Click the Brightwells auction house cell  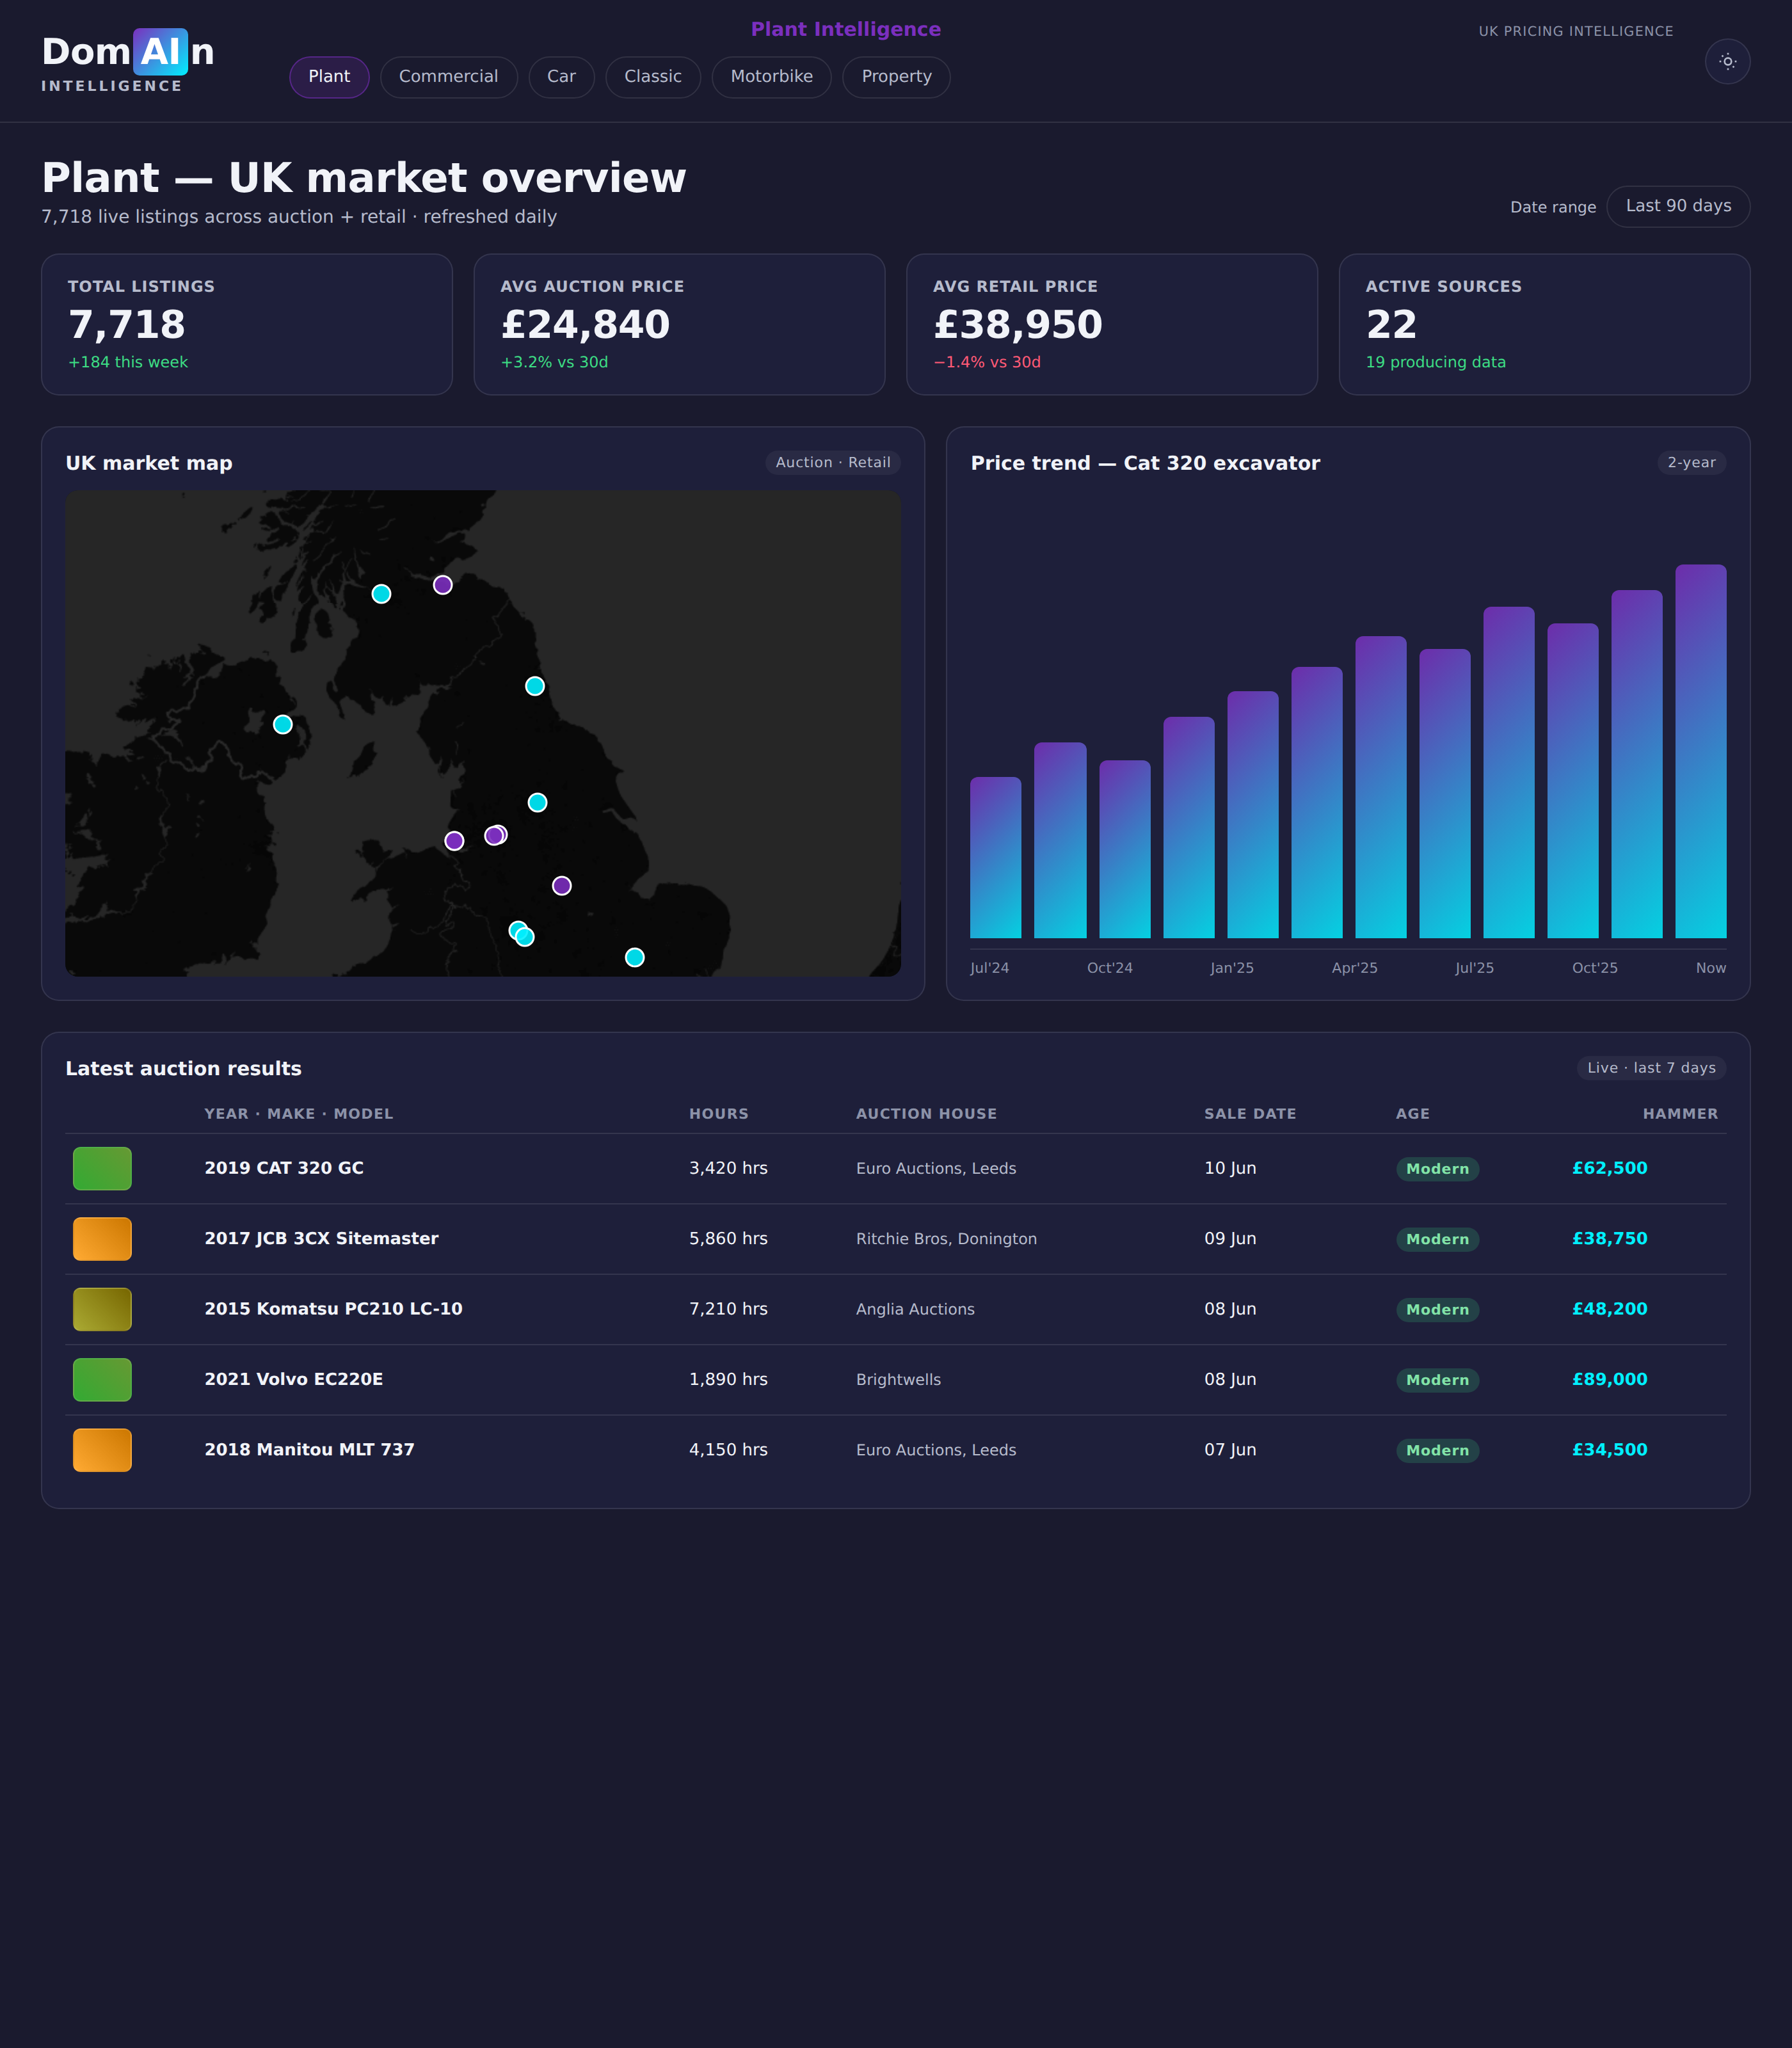pyautogui.click(x=898, y=1380)
